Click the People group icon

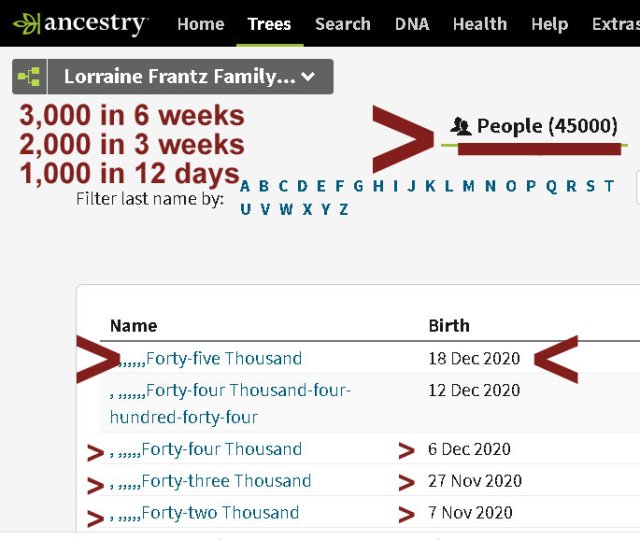[x=461, y=126]
